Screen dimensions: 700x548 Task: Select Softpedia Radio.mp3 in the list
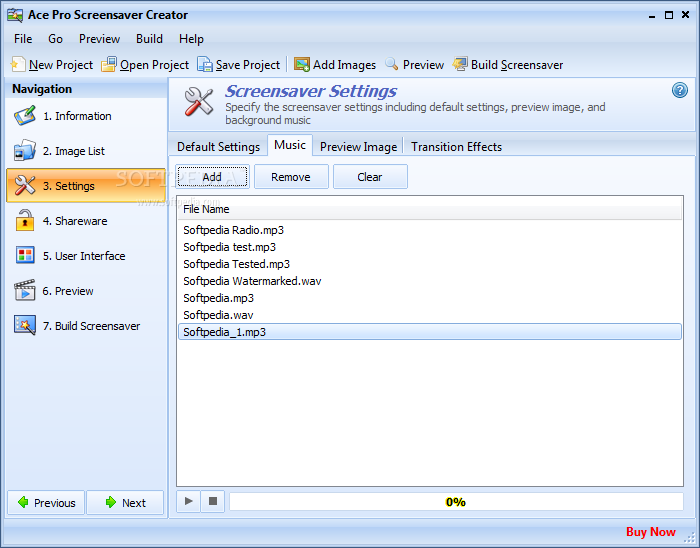tap(429, 230)
